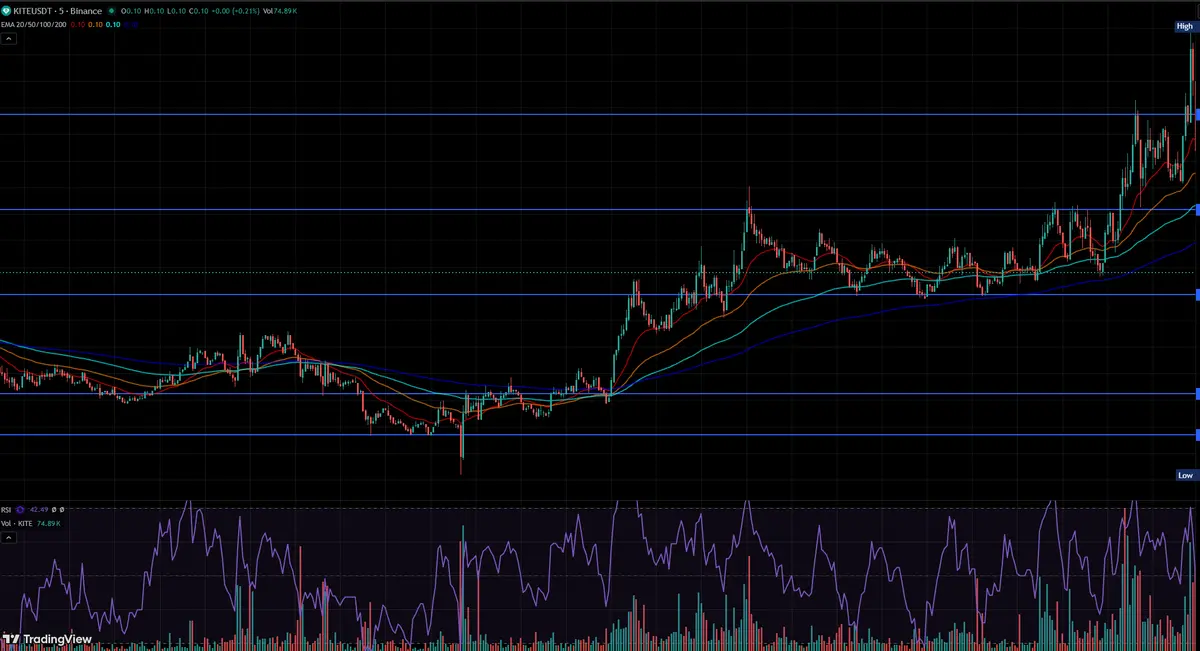Click the Vol74.89K value in top legend
Screen dimensions: 1200x651
(x=280, y=11)
